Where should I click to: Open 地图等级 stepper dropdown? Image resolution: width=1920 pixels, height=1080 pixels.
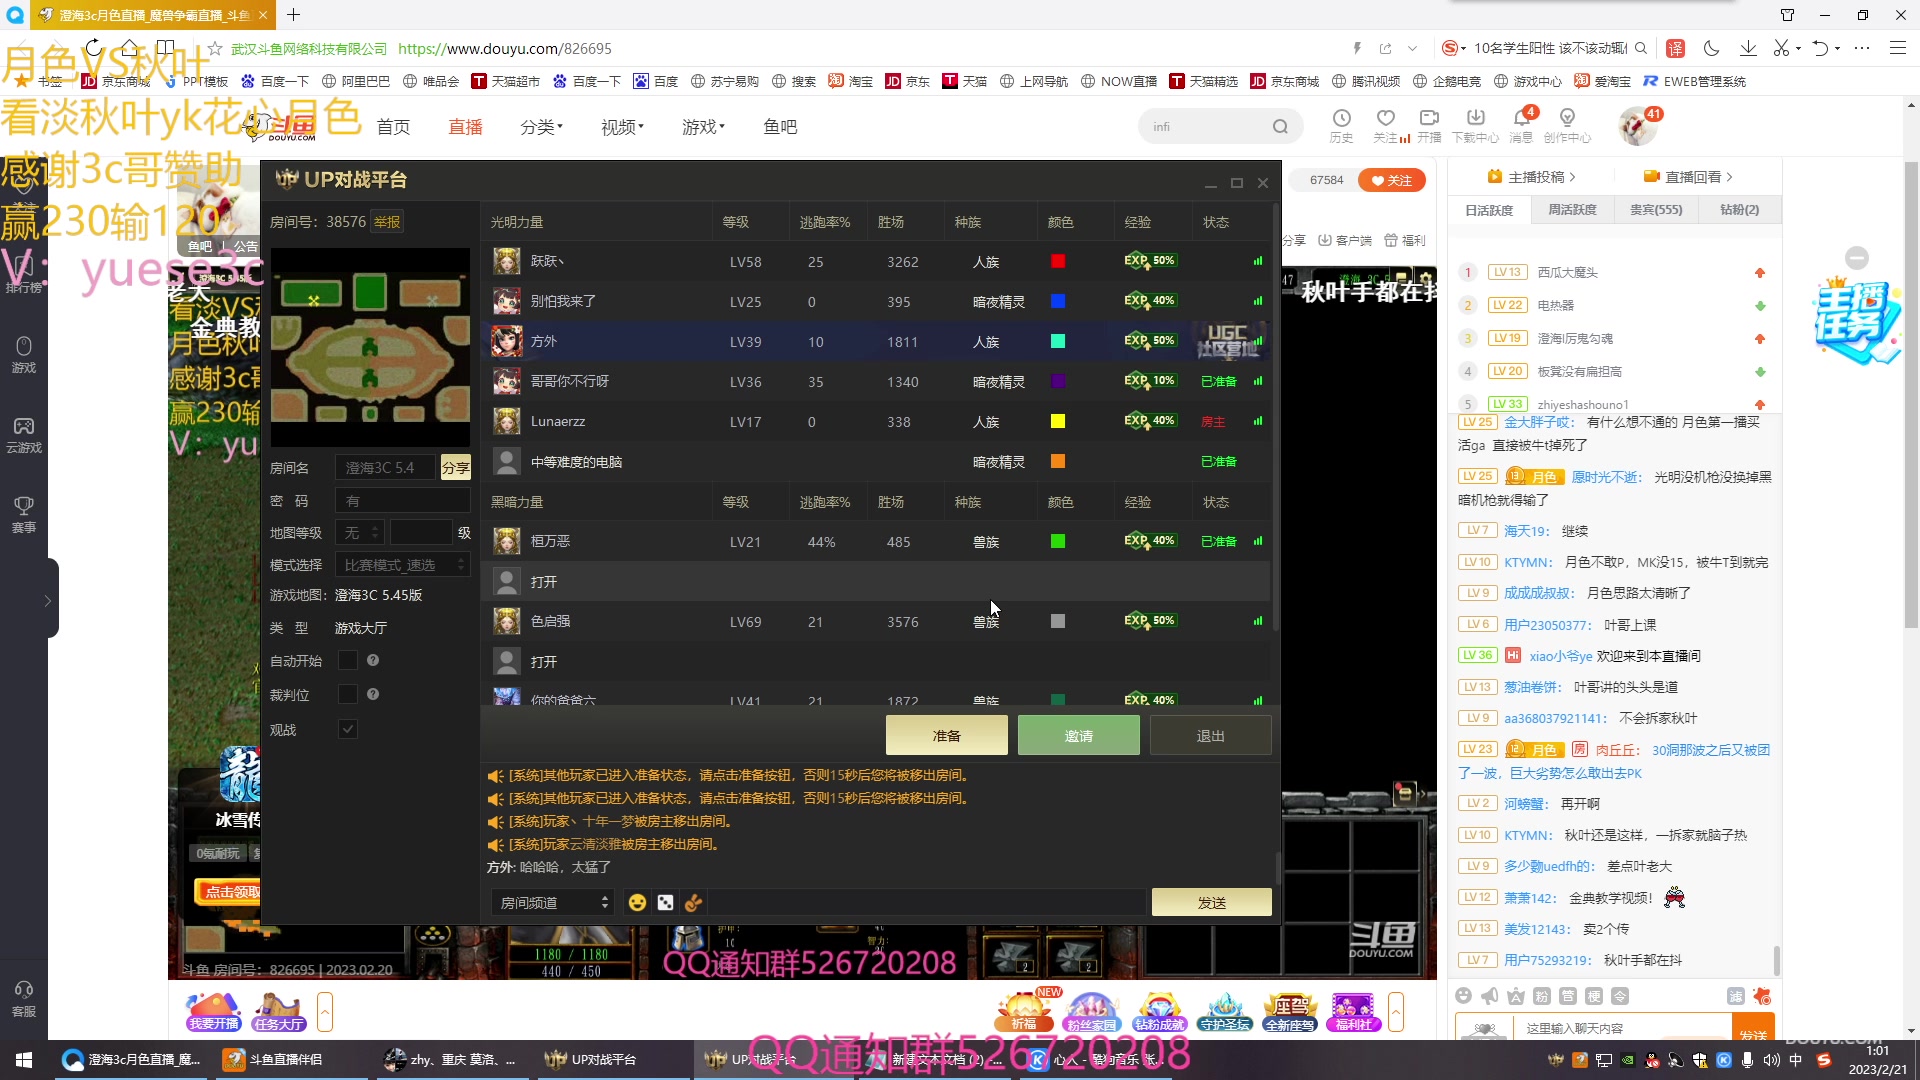[360, 533]
